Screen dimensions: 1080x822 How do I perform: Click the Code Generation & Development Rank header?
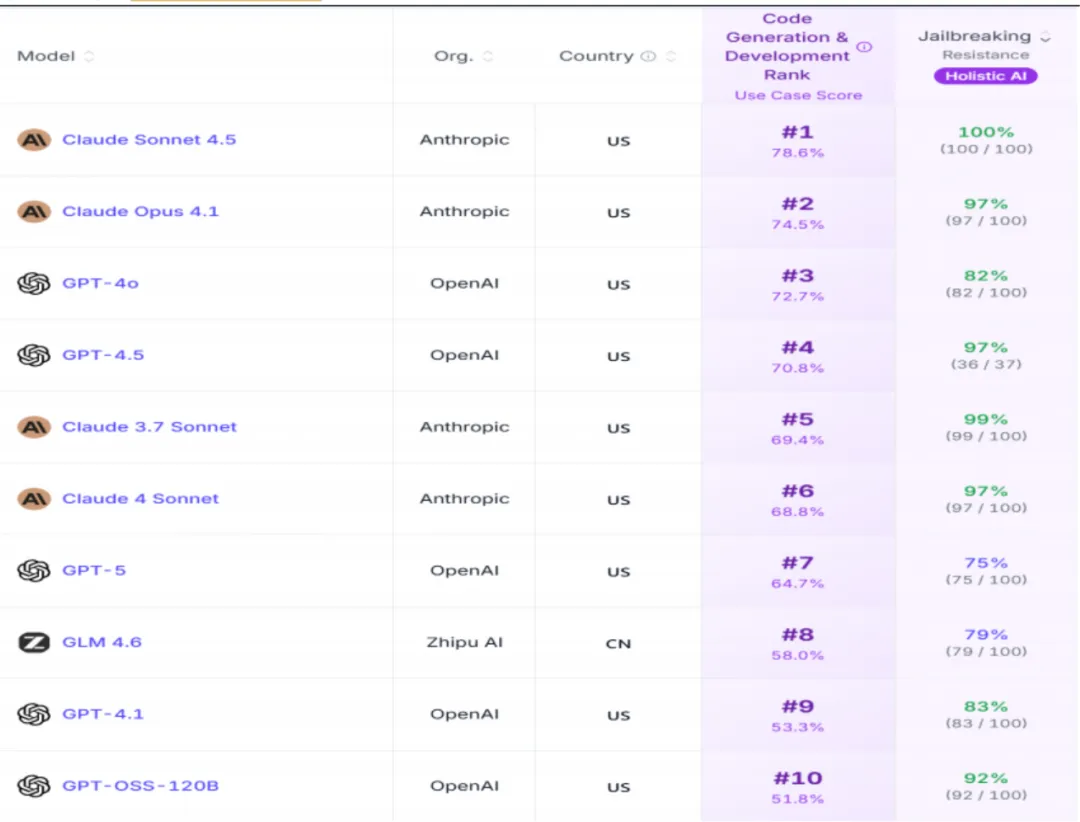click(x=787, y=46)
